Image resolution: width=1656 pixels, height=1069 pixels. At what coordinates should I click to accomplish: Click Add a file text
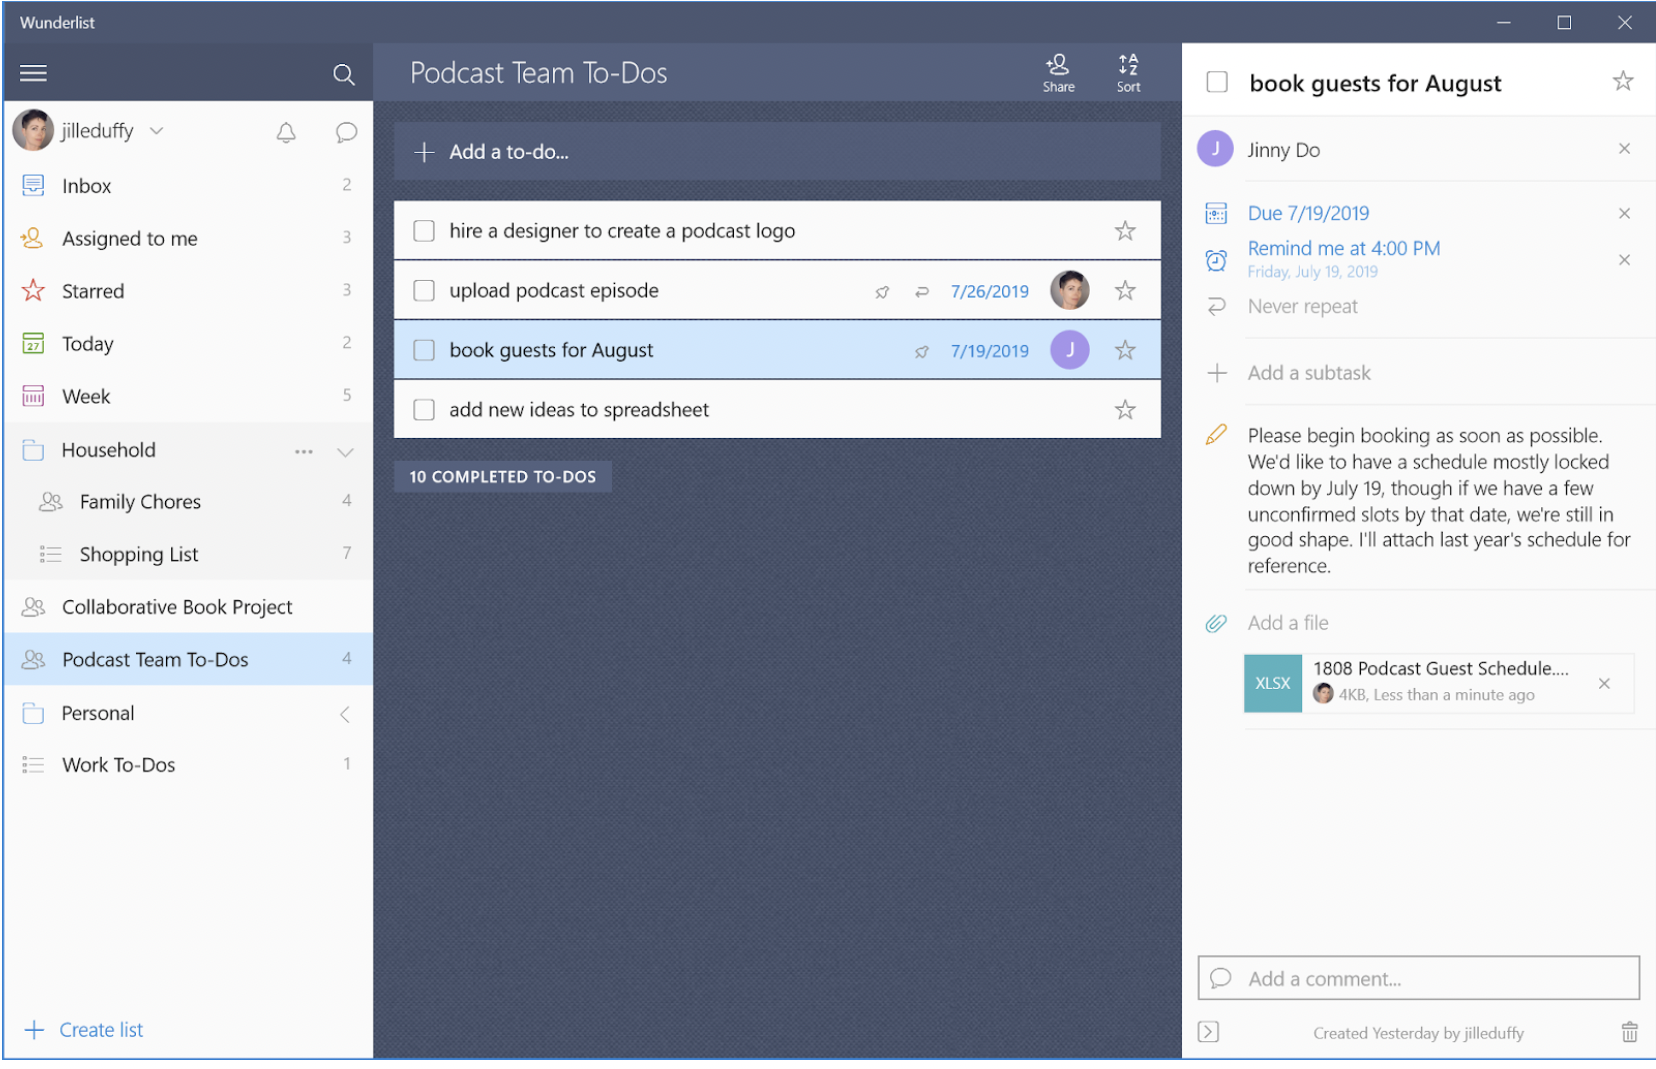point(1287,623)
